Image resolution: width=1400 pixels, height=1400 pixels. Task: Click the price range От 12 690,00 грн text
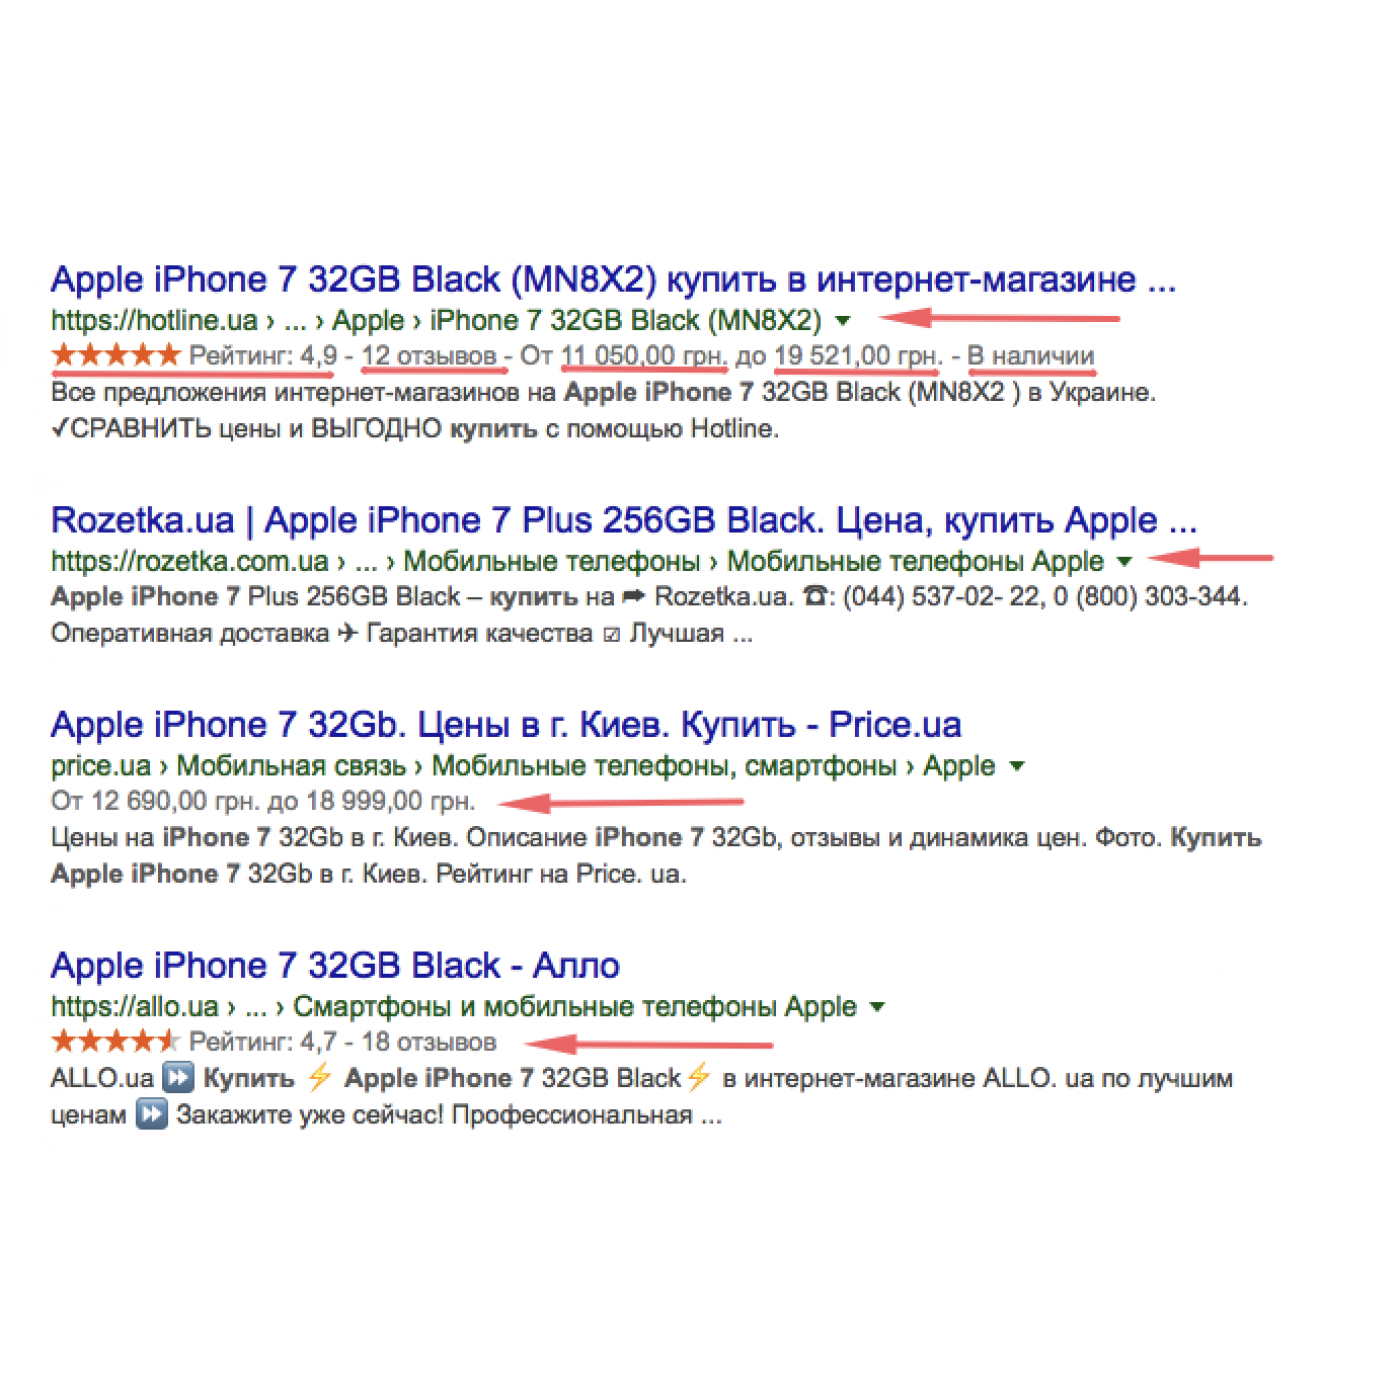click(x=262, y=802)
